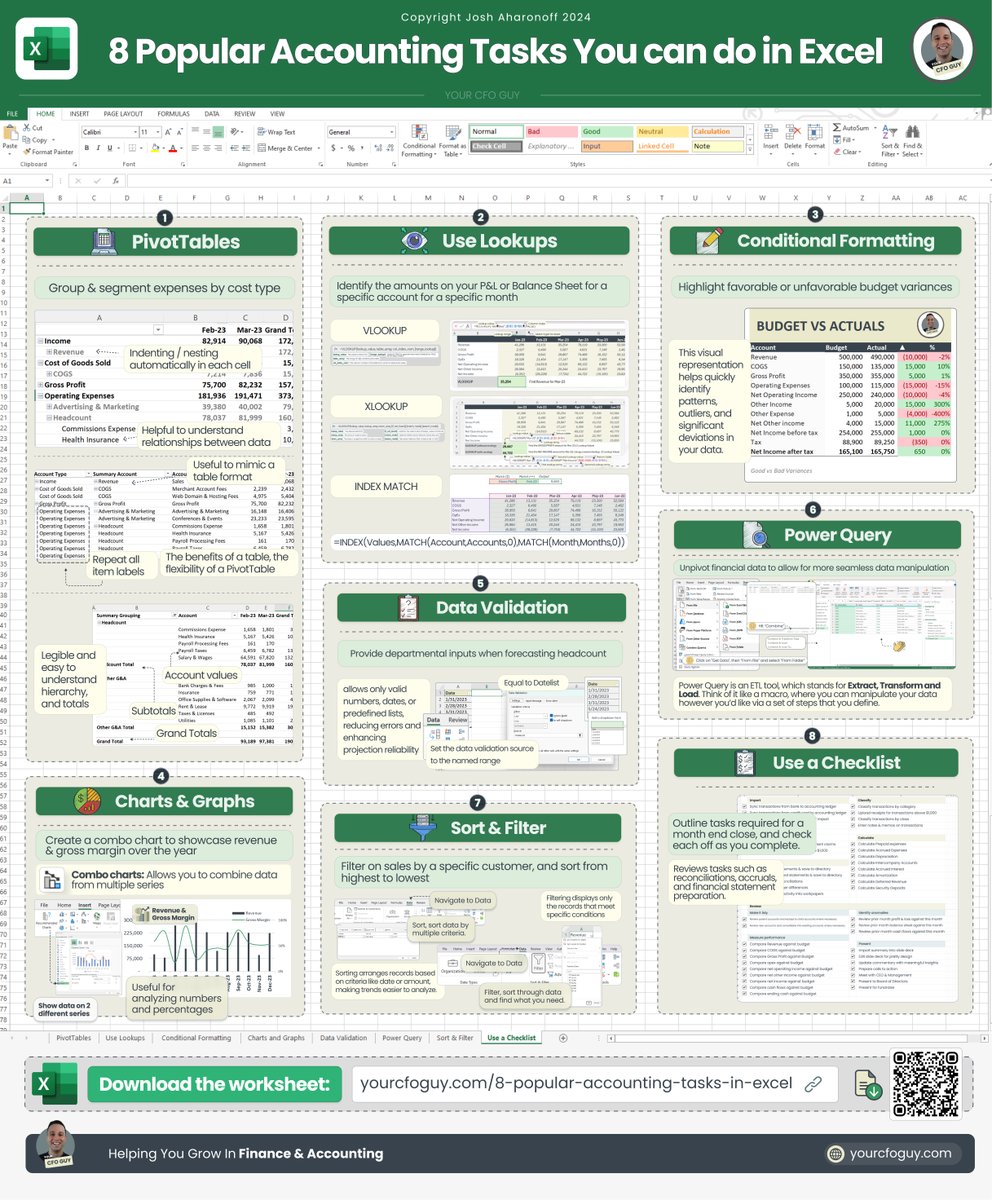Viewport: 992px width, 1200px height.
Task: Open the Use Lookups sheet tab
Action: coord(125,1038)
